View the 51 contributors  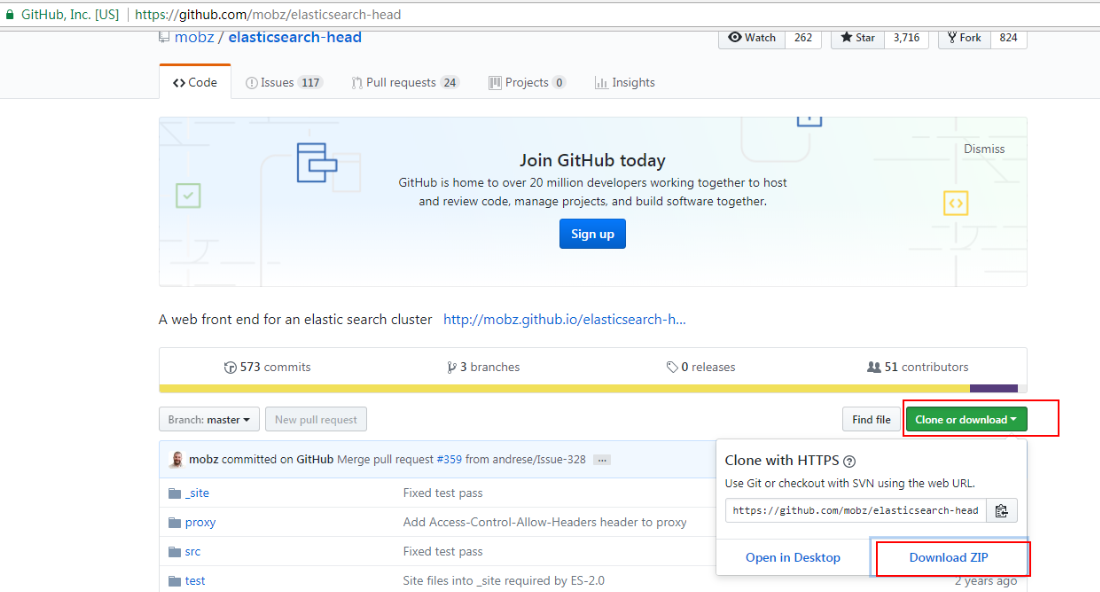tap(918, 367)
